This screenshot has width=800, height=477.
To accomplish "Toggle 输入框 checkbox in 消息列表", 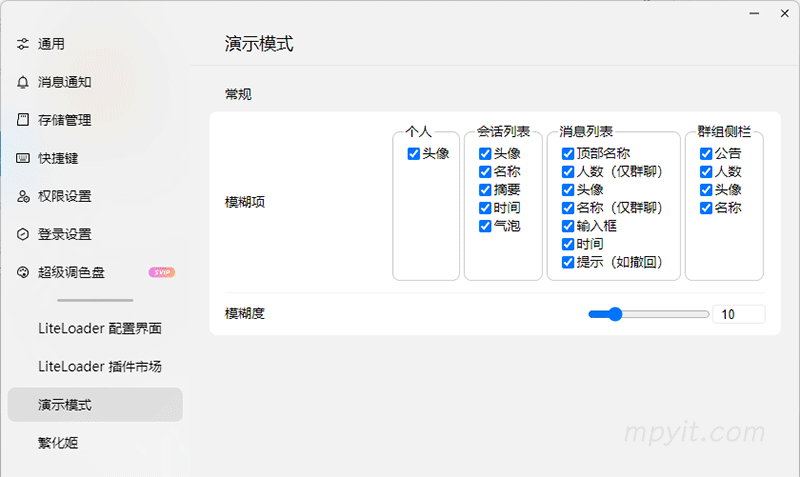I will click(x=568, y=226).
